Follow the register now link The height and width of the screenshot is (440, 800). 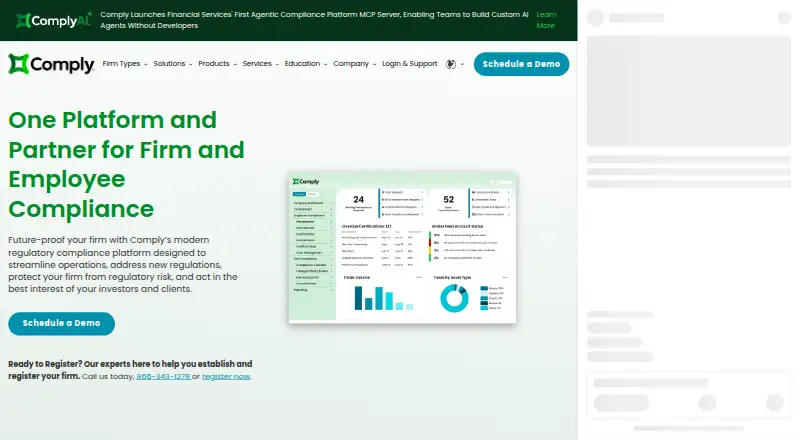(x=226, y=377)
